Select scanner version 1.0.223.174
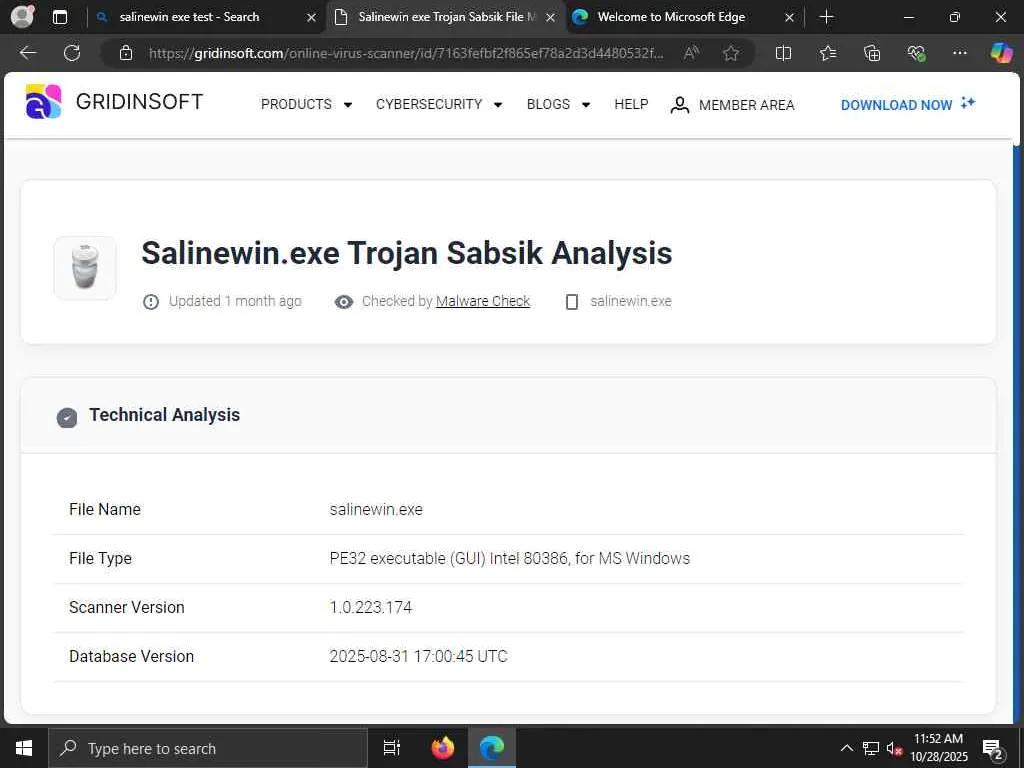1024x768 pixels. coord(371,607)
